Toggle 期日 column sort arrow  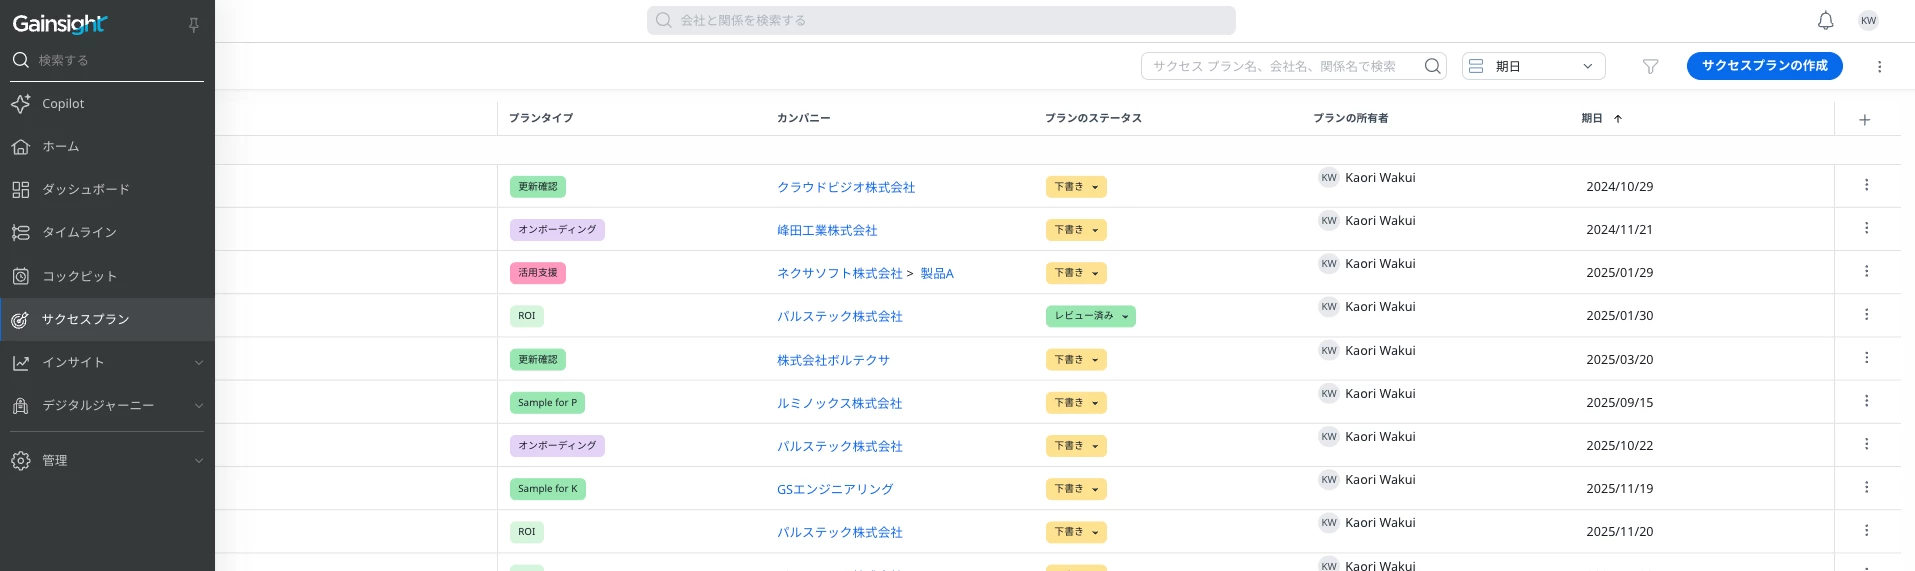pyautogui.click(x=1618, y=119)
